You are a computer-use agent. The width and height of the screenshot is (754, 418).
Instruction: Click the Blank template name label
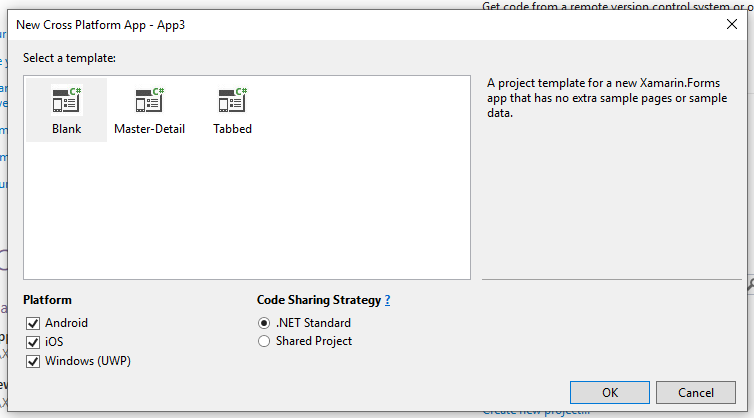click(x=67, y=129)
